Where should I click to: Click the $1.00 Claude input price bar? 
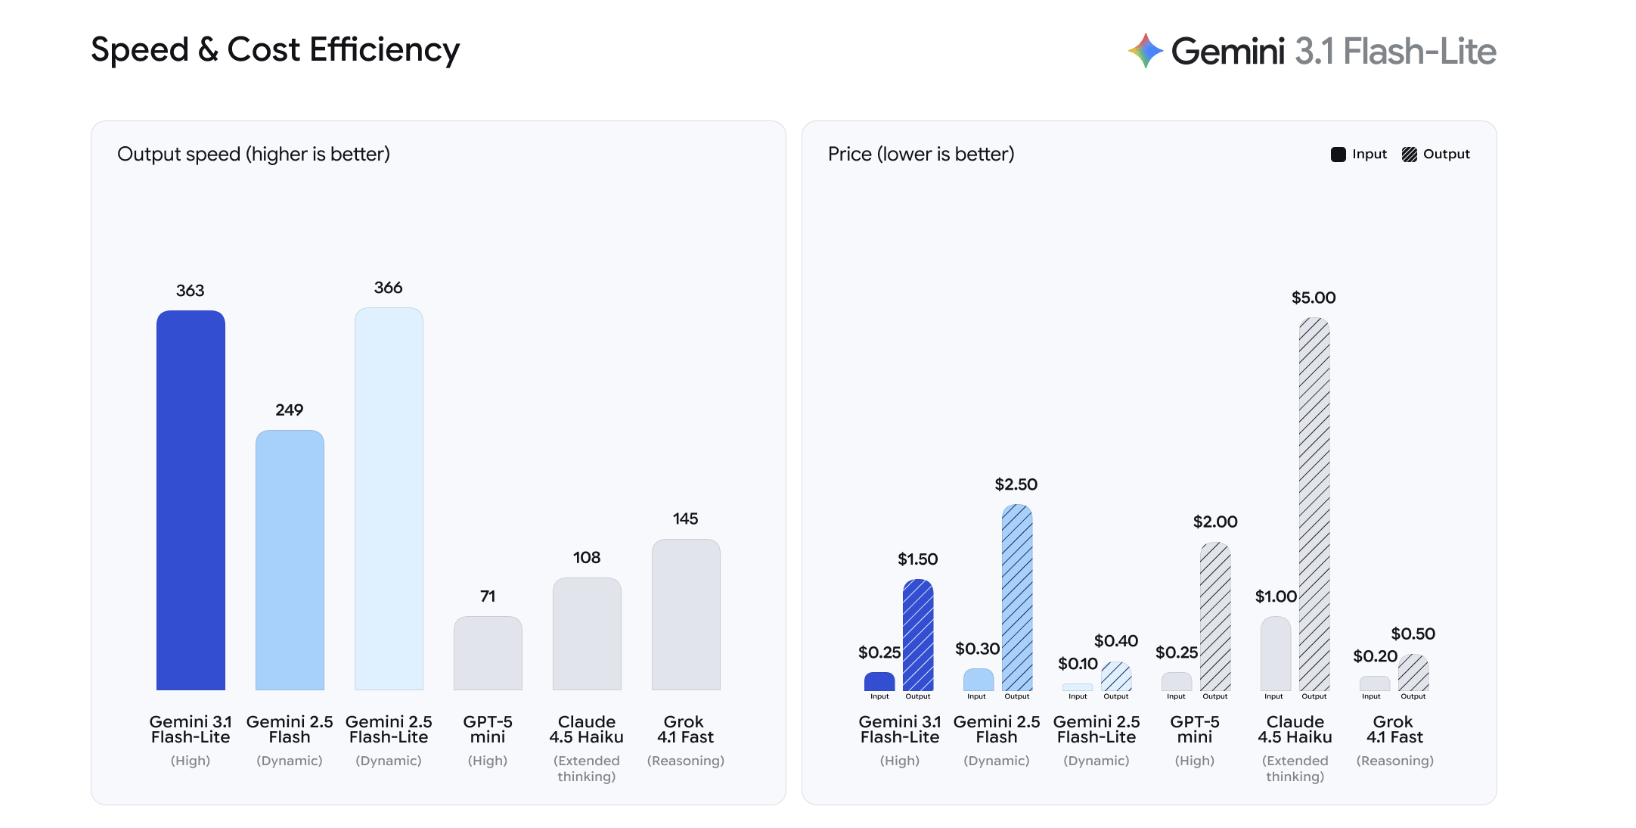coord(1275,653)
